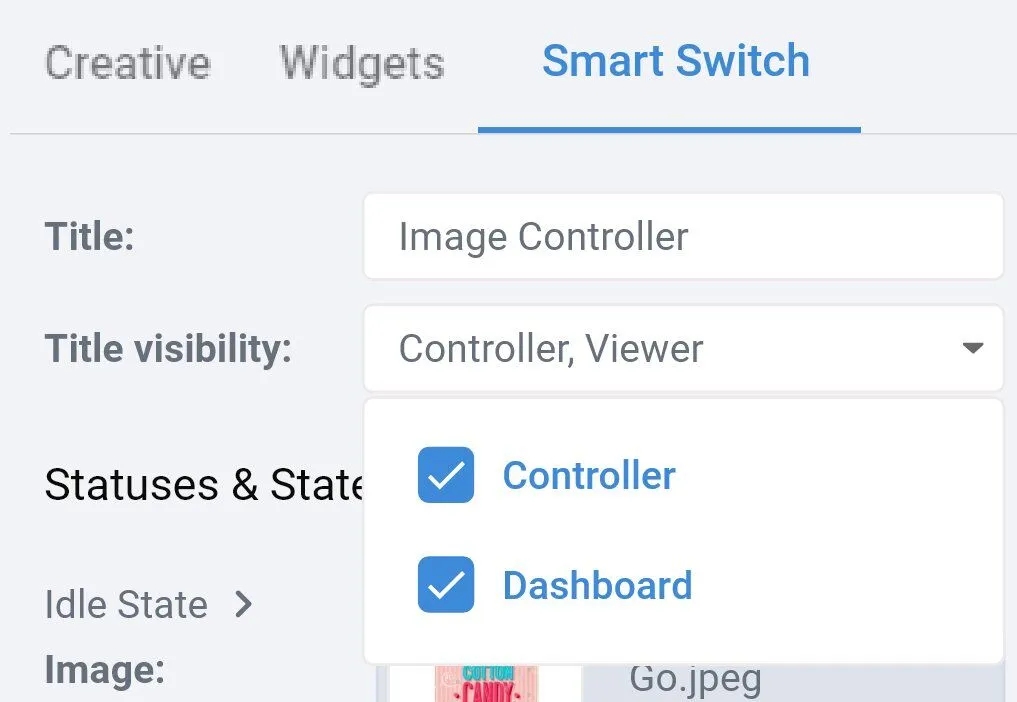Switch to the Creative tab
This screenshot has height=702, width=1017.
coord(127,63)
